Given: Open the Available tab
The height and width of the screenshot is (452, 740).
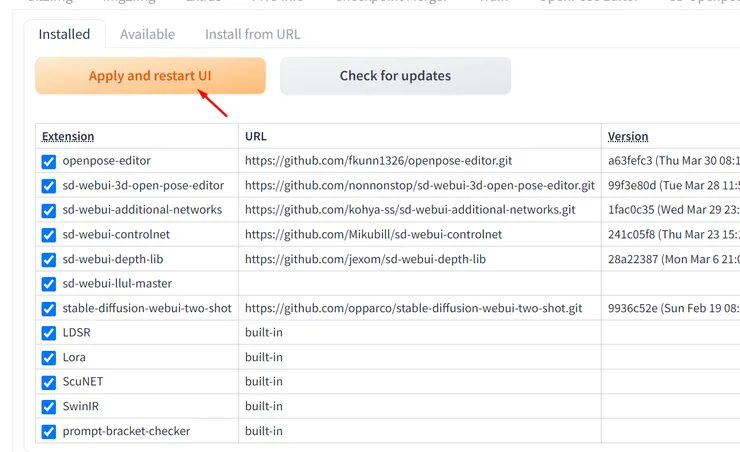Looking at the screenshot, I should [147, 34].
